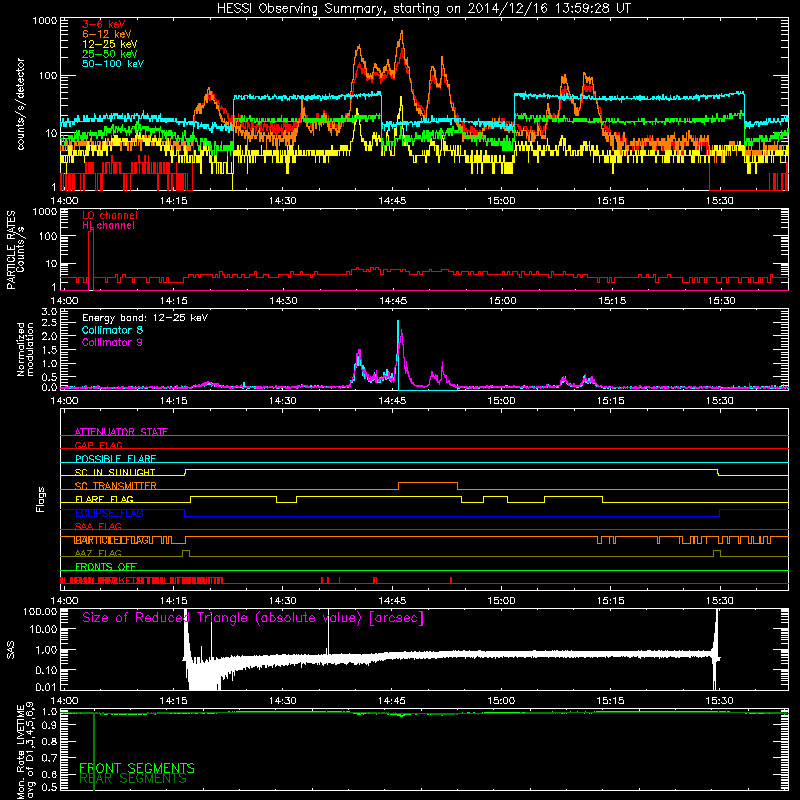Select the ECLIPSE FLAG label
This screenshot has height=800, width=800.
coord(109,513)
